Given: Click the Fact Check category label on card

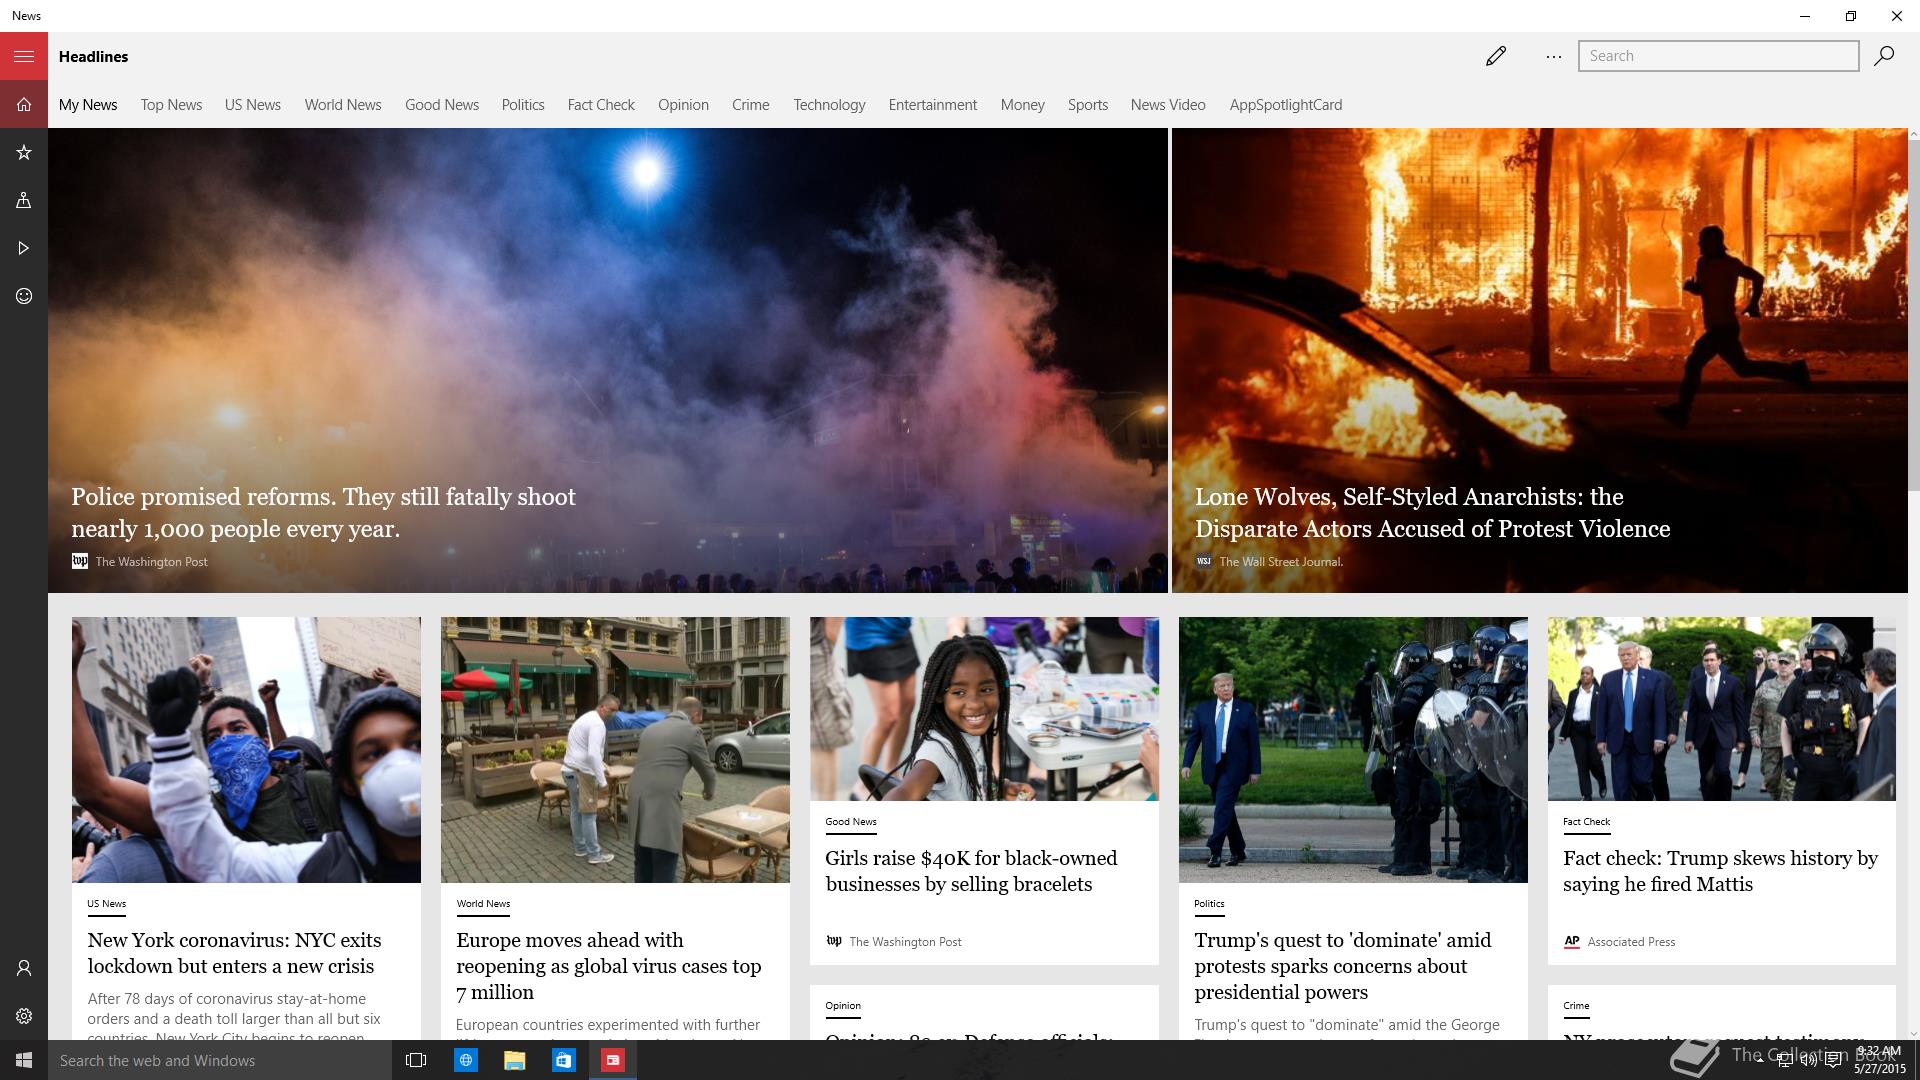Looking at the screenshot, I should (x=1587, y=821).
